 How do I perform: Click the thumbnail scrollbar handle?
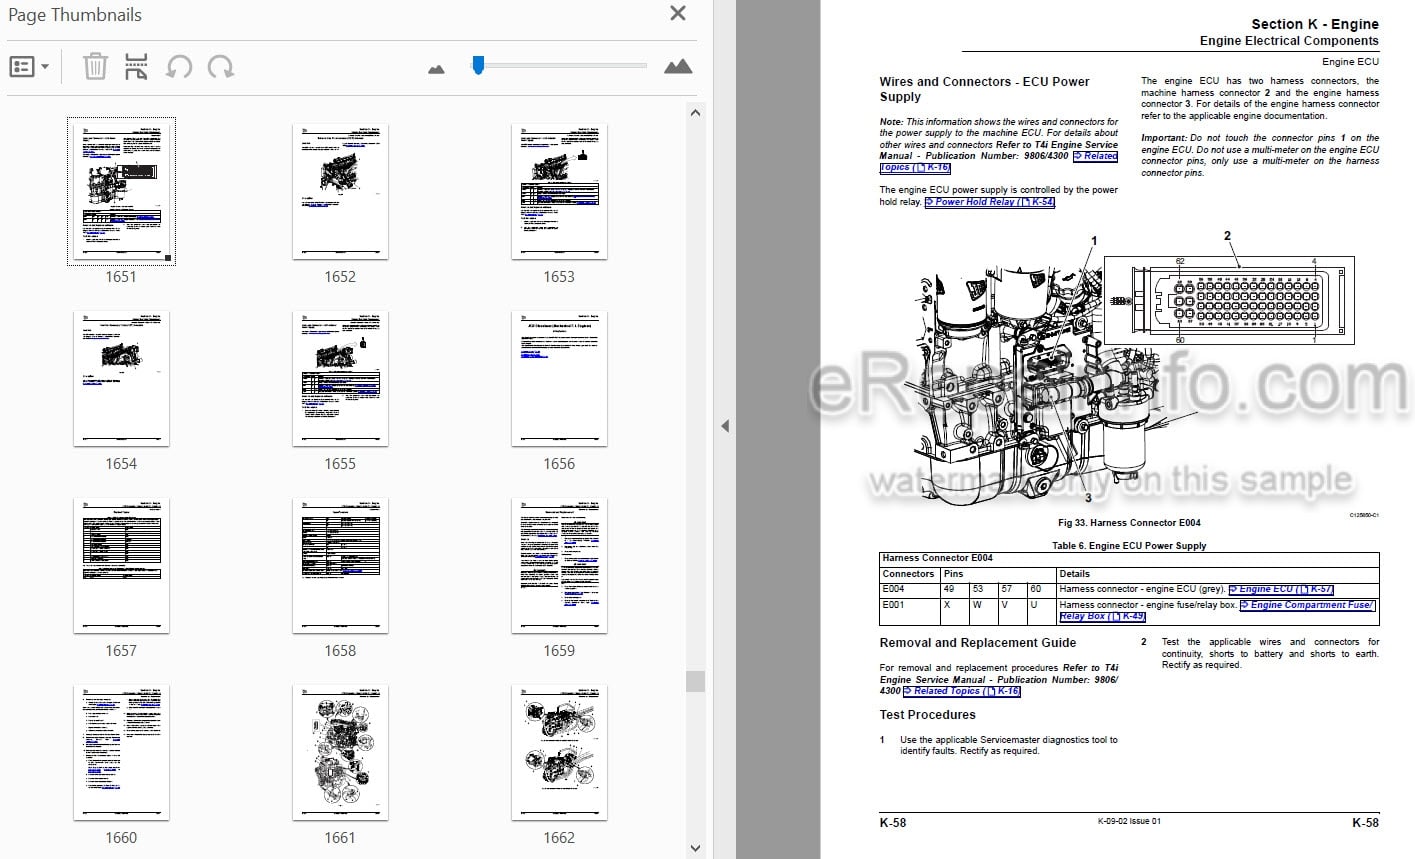coord(695,681)
